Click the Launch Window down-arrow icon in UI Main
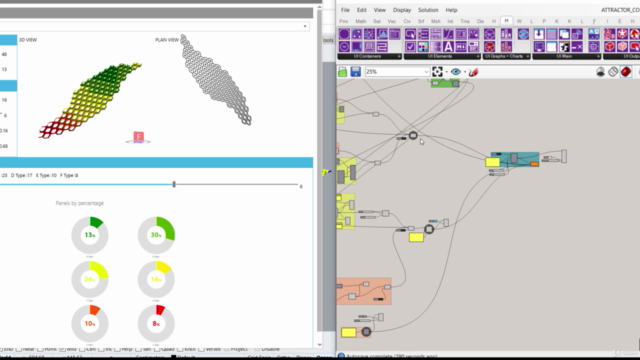640x360 pixels. pos(539,34)
